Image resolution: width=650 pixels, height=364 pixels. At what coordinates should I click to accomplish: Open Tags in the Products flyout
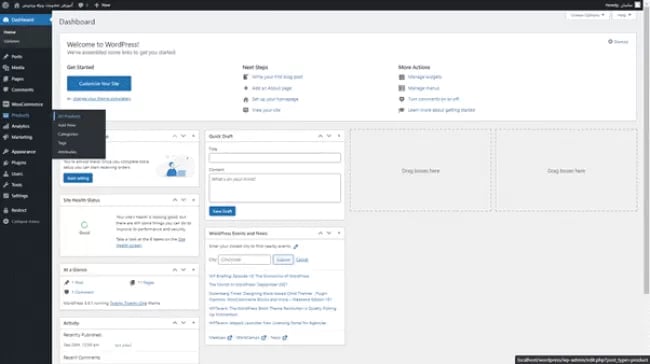62,143
